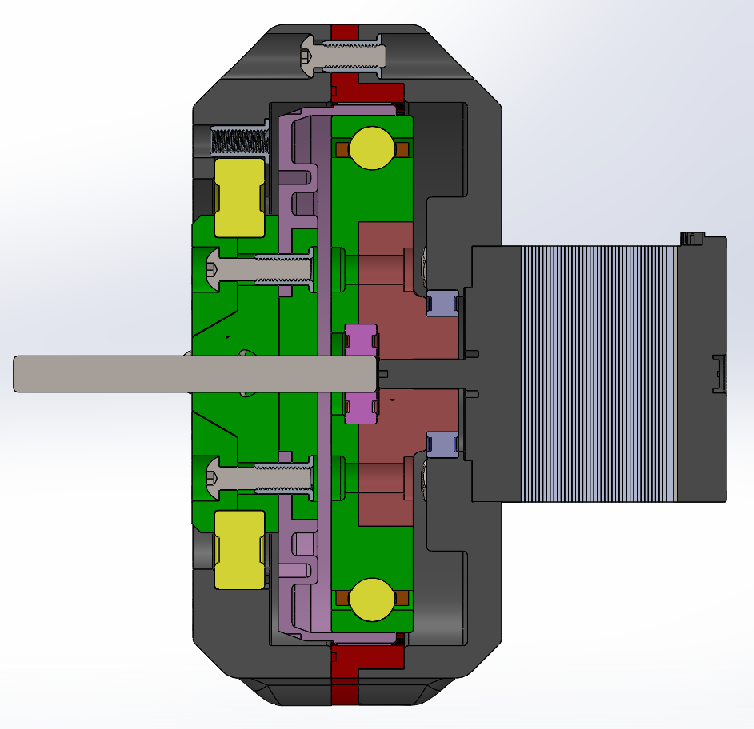The height and width of the screenshot is (729, 754).
Task: Pick the upper yellow ball bearing ball
Action: coord(372,148)
